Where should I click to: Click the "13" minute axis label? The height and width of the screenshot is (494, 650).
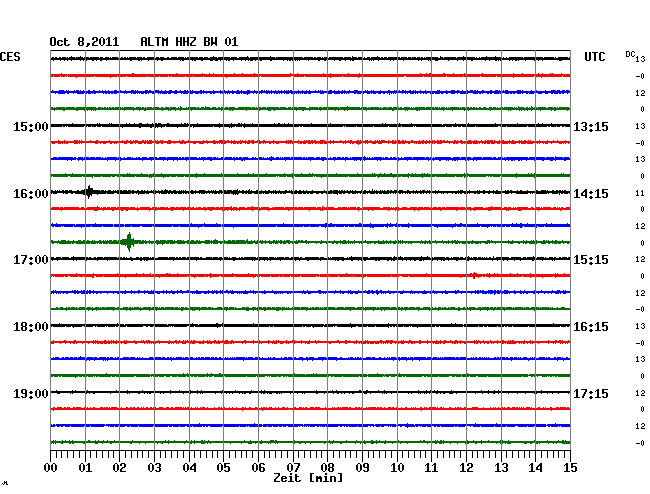[501, 467]
